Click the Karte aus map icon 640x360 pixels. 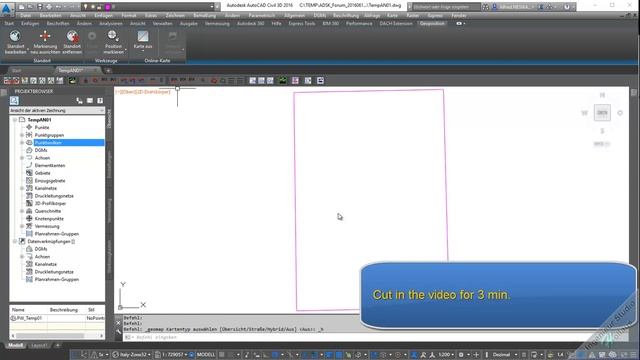pyautogui.click(x=143, y=36)
